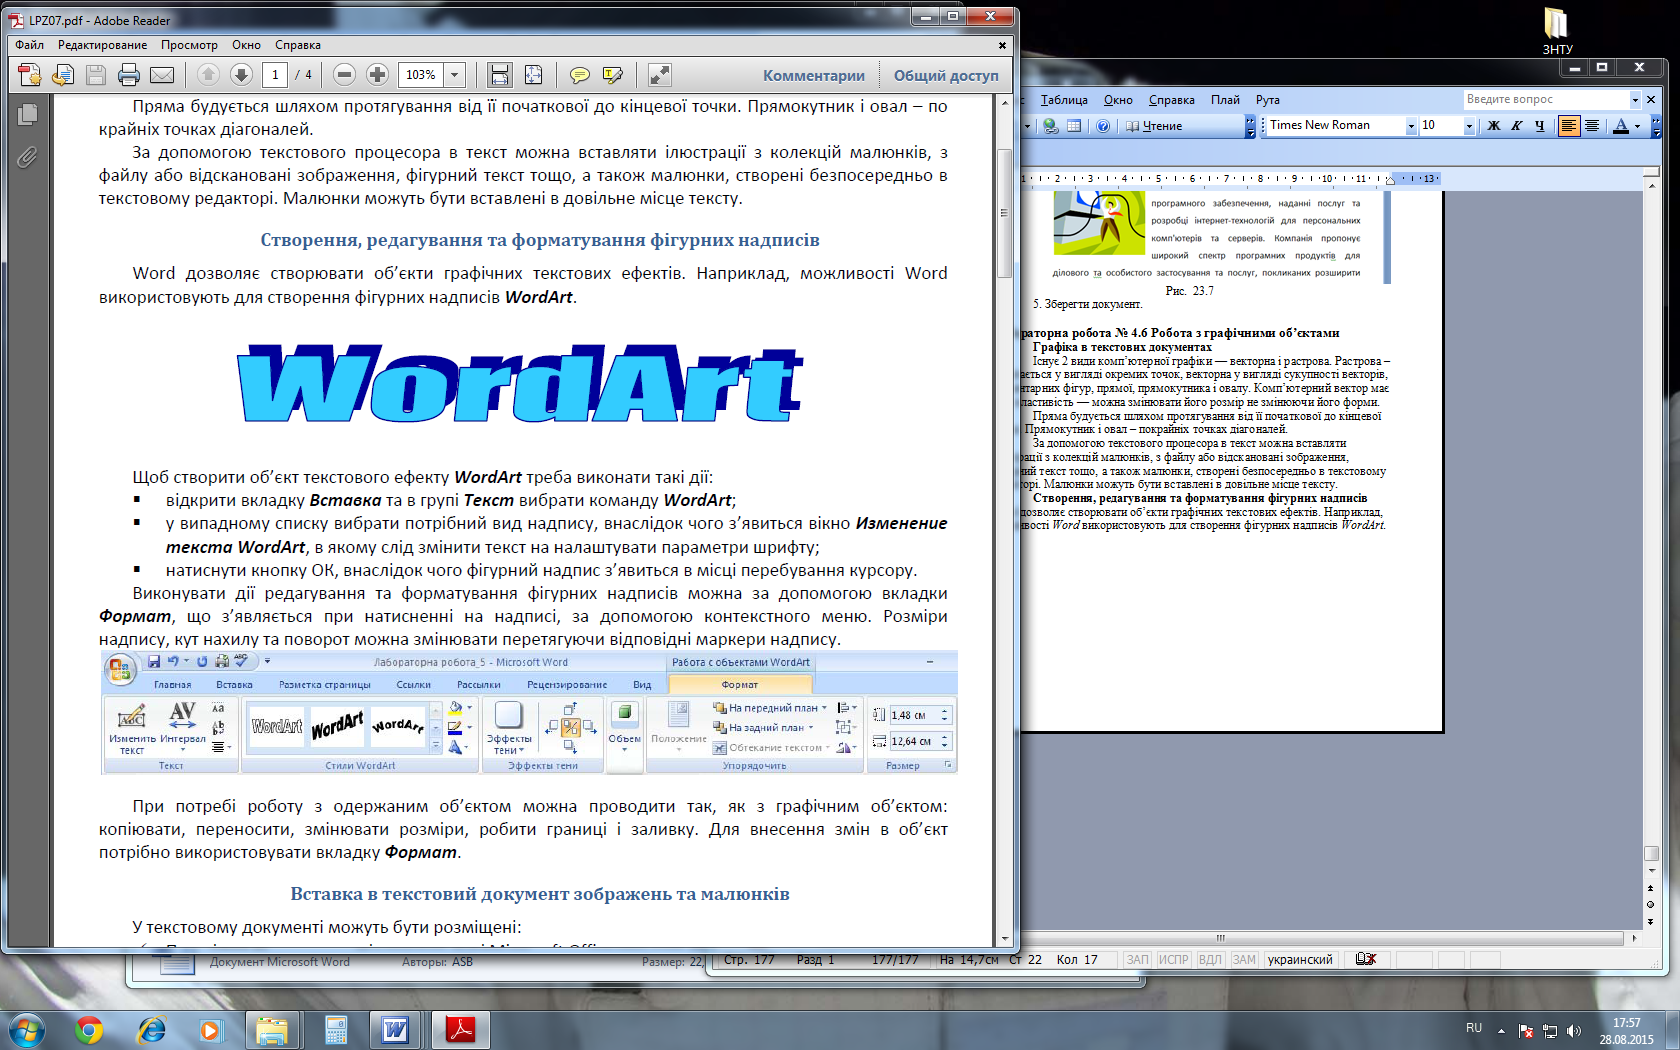1680x1050 pixels.
Task: Open the ЗНТУ desktop folder icon
Action: [x=1557, y=30]
